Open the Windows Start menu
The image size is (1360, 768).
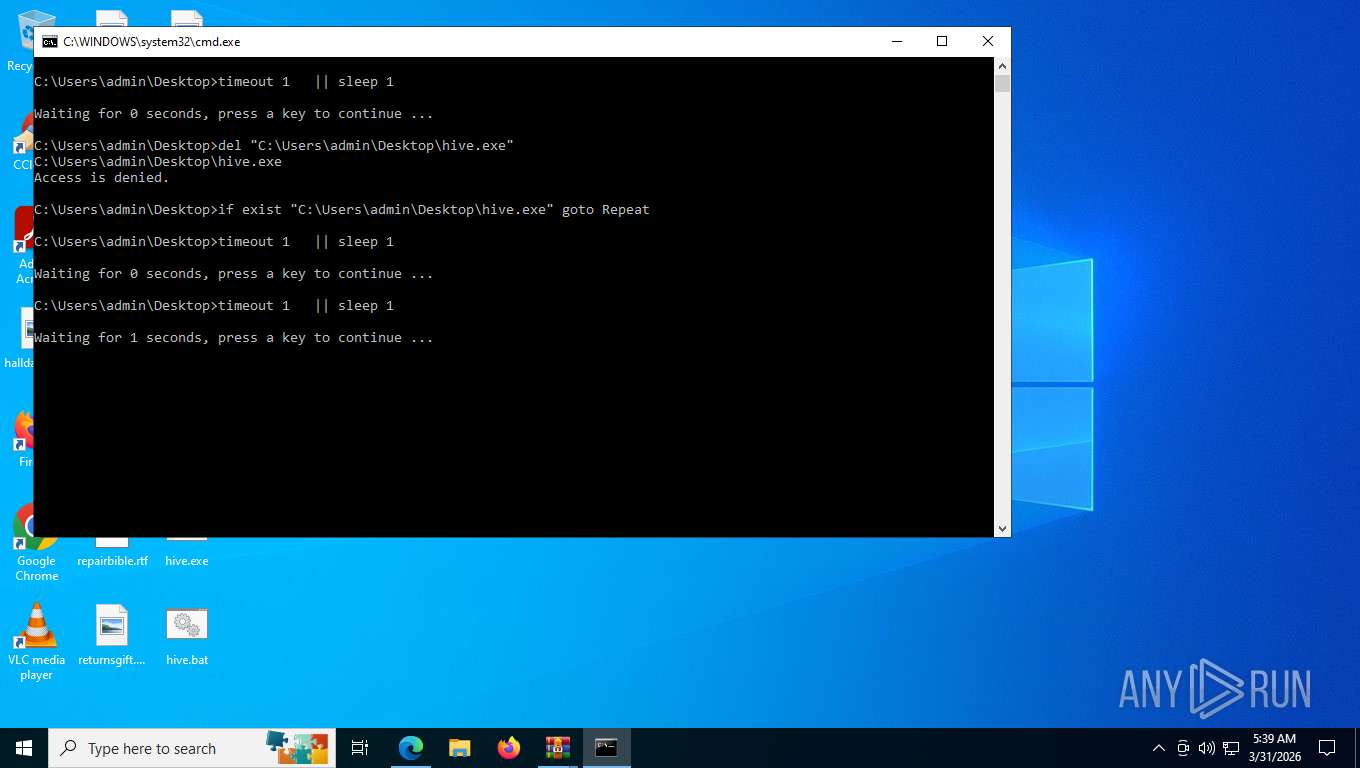(x=24, y=748)
